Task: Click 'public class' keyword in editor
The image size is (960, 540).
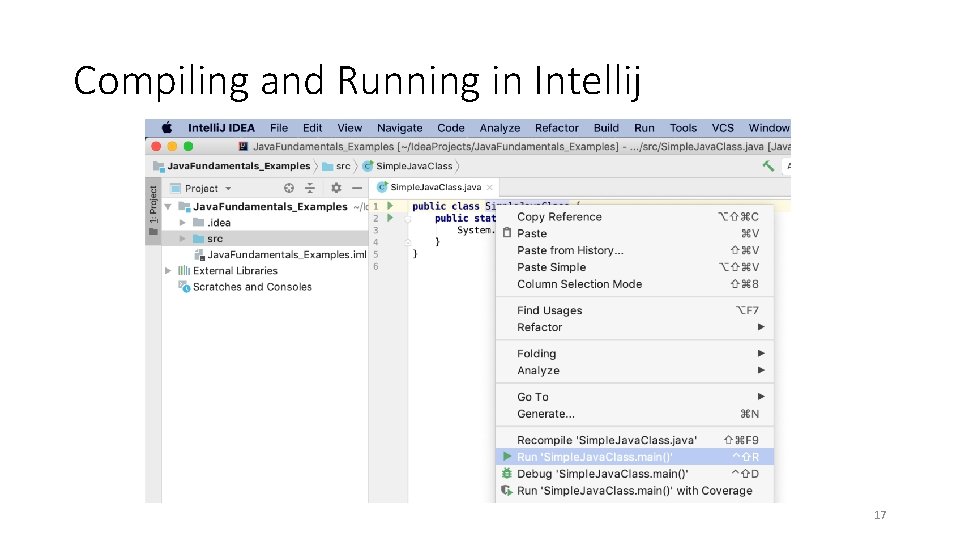Action: [446, 206]
